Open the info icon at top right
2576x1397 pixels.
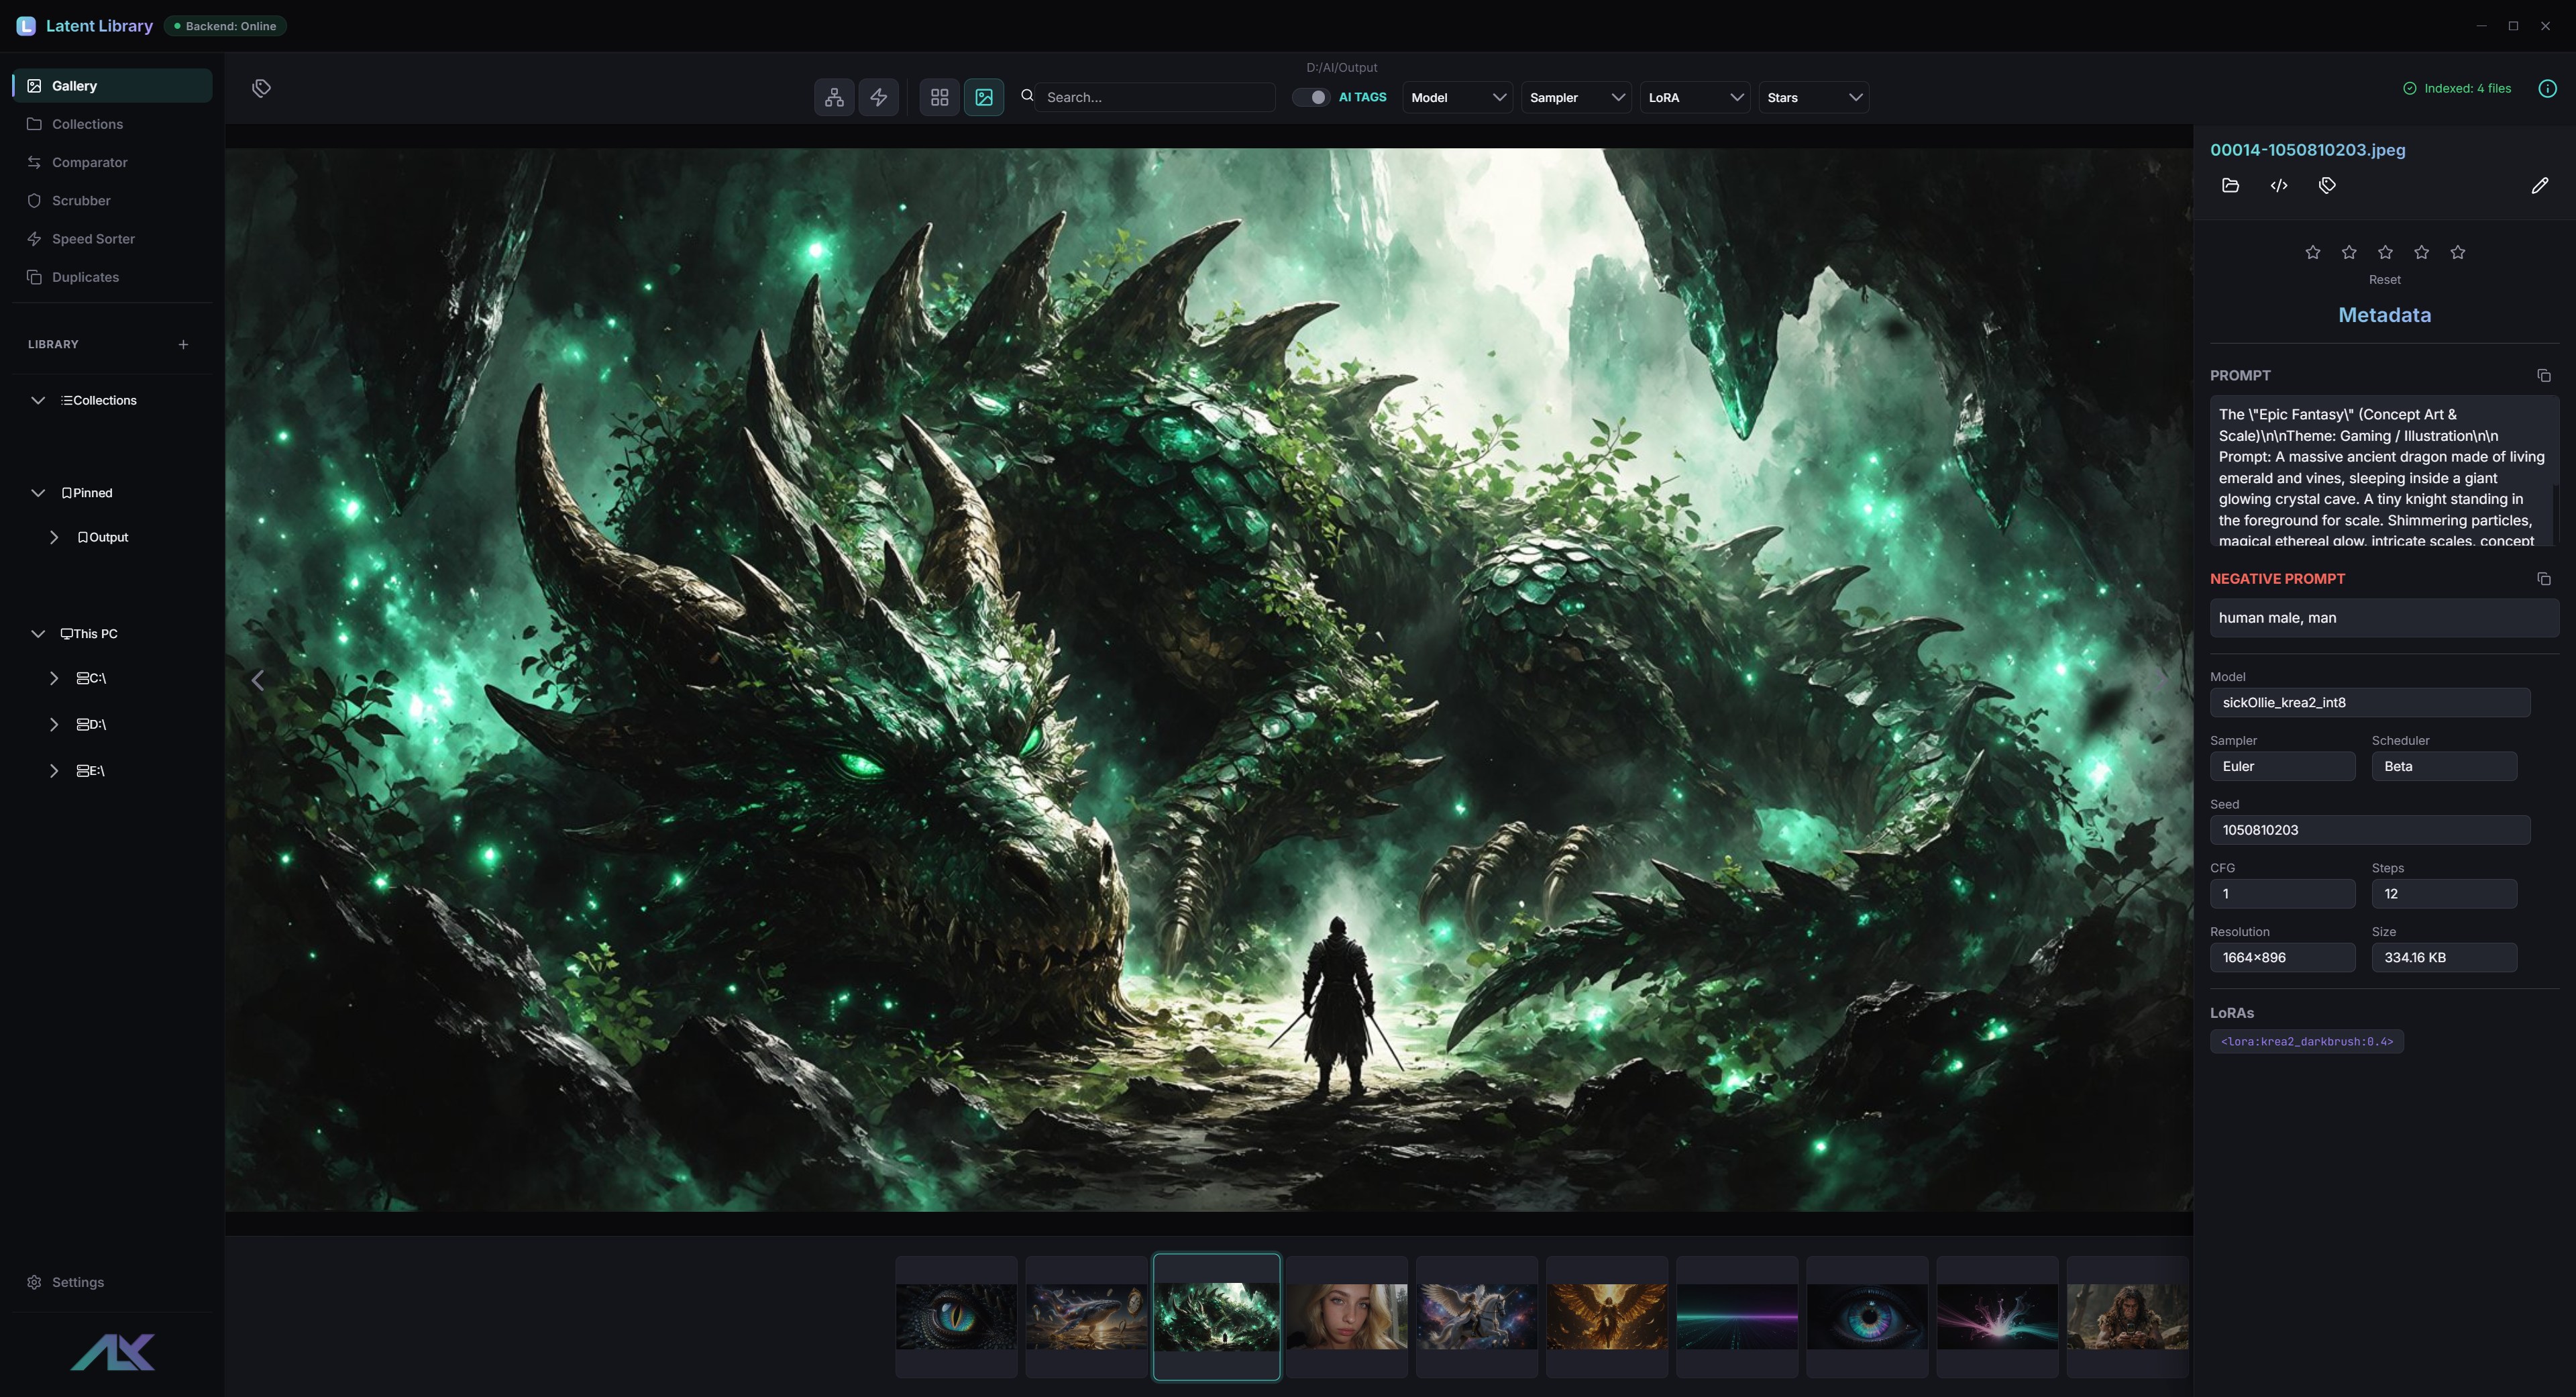click(2547, 88)
